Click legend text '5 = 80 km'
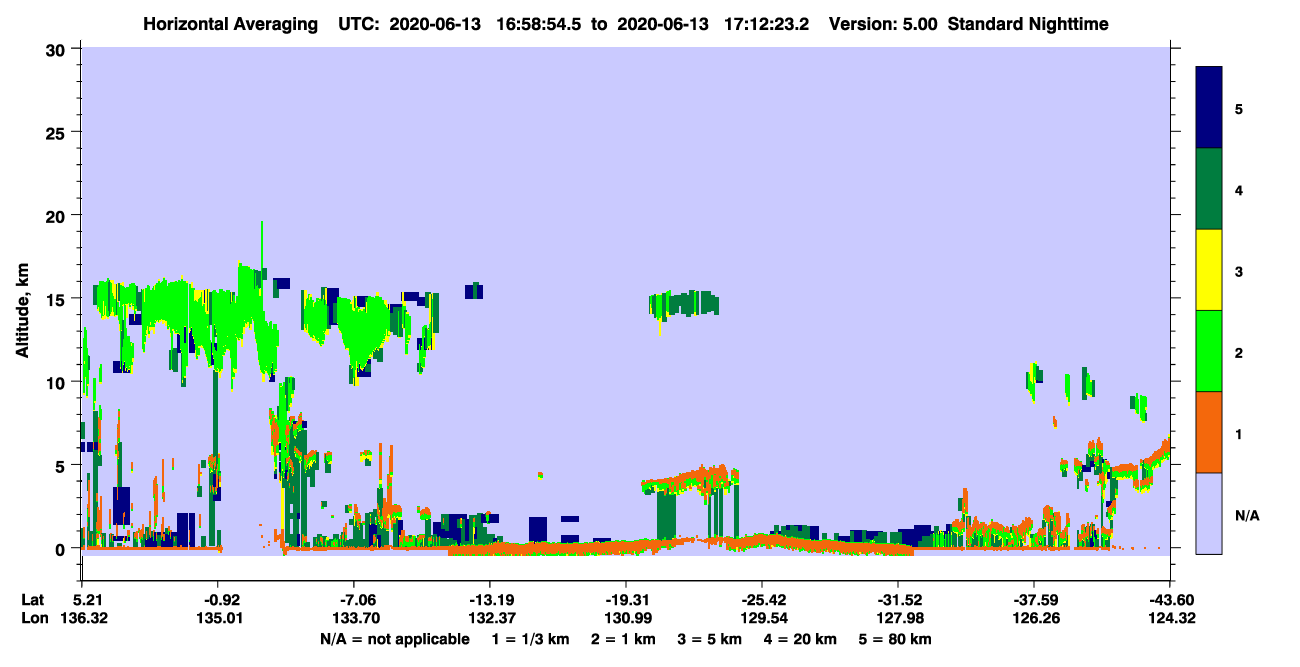The image size is (1300, 667). point(896,639)
